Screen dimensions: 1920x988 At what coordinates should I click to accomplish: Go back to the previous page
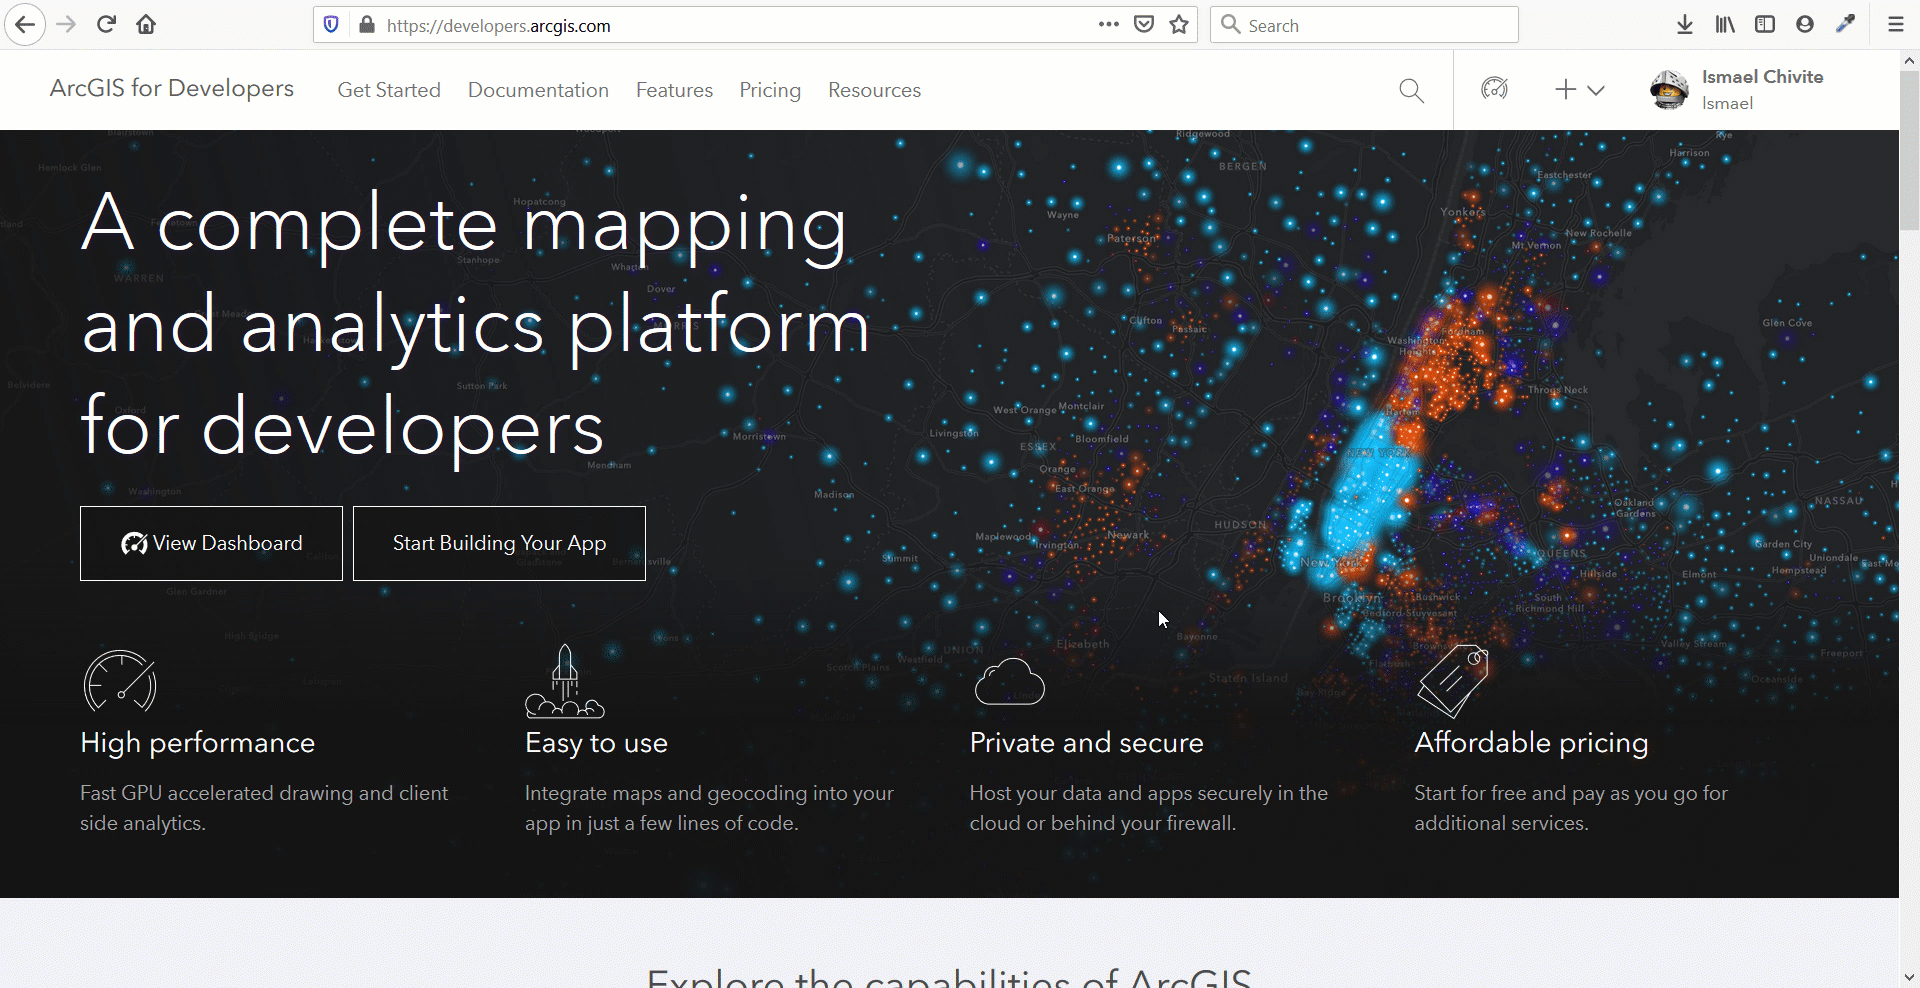[25, 25]
